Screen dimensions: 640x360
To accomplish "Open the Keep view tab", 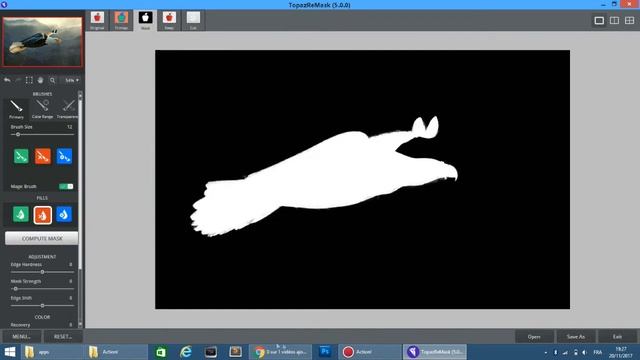I will [169, 20].
